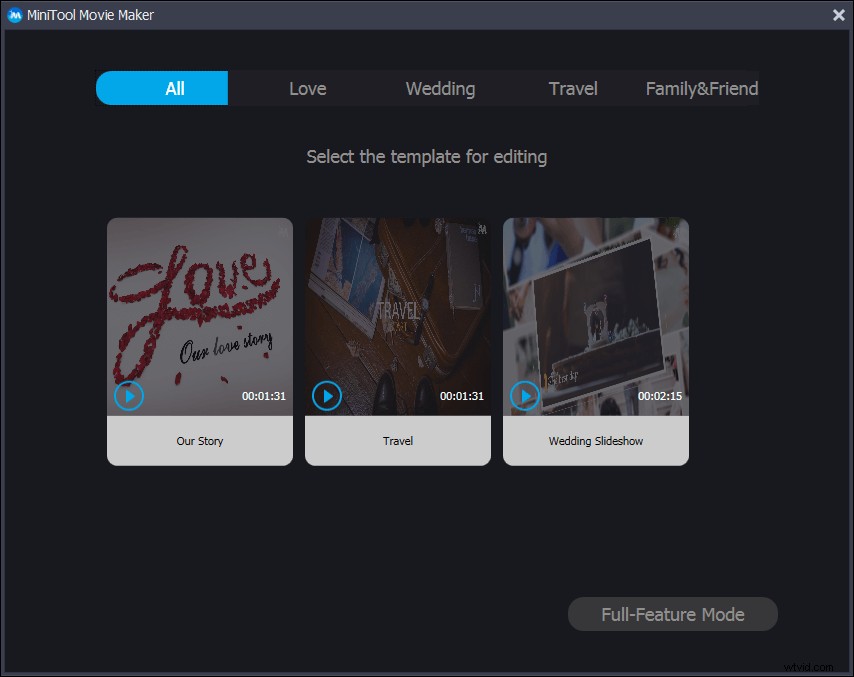The width and height of the screenshot is (854, 677).
Task: Click the MiniTool Movie Maker logo icon
Action: point(14,14)
